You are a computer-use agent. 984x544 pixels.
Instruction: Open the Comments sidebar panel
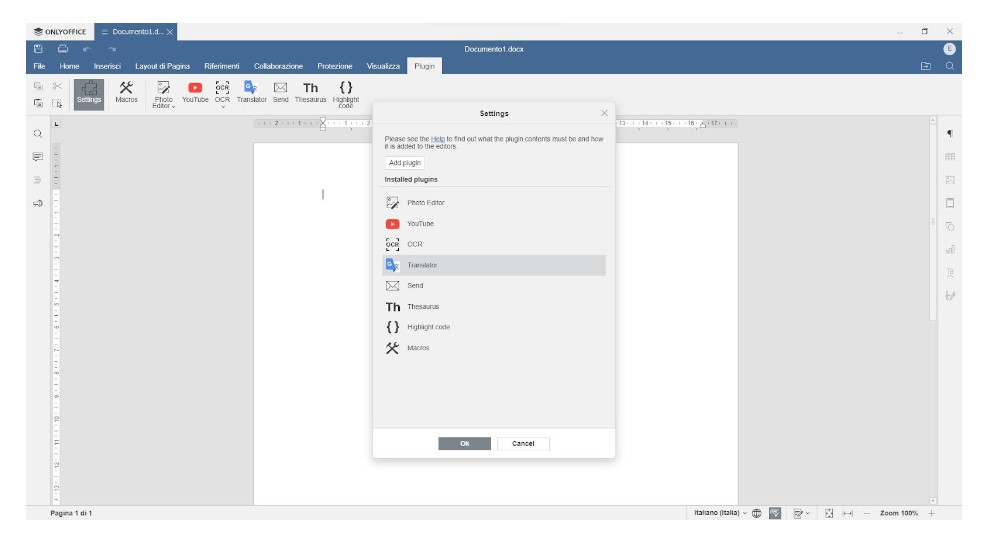(x=38, y=157)
